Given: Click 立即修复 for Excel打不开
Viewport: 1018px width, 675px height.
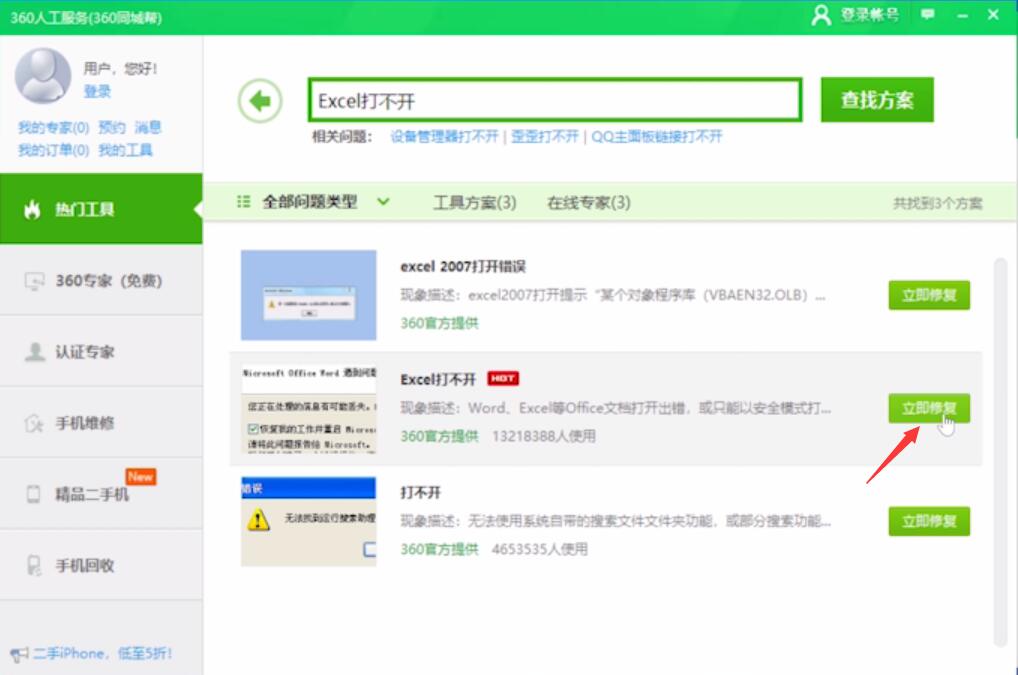Looking at the screenshot, I should (x=929, y=408).
